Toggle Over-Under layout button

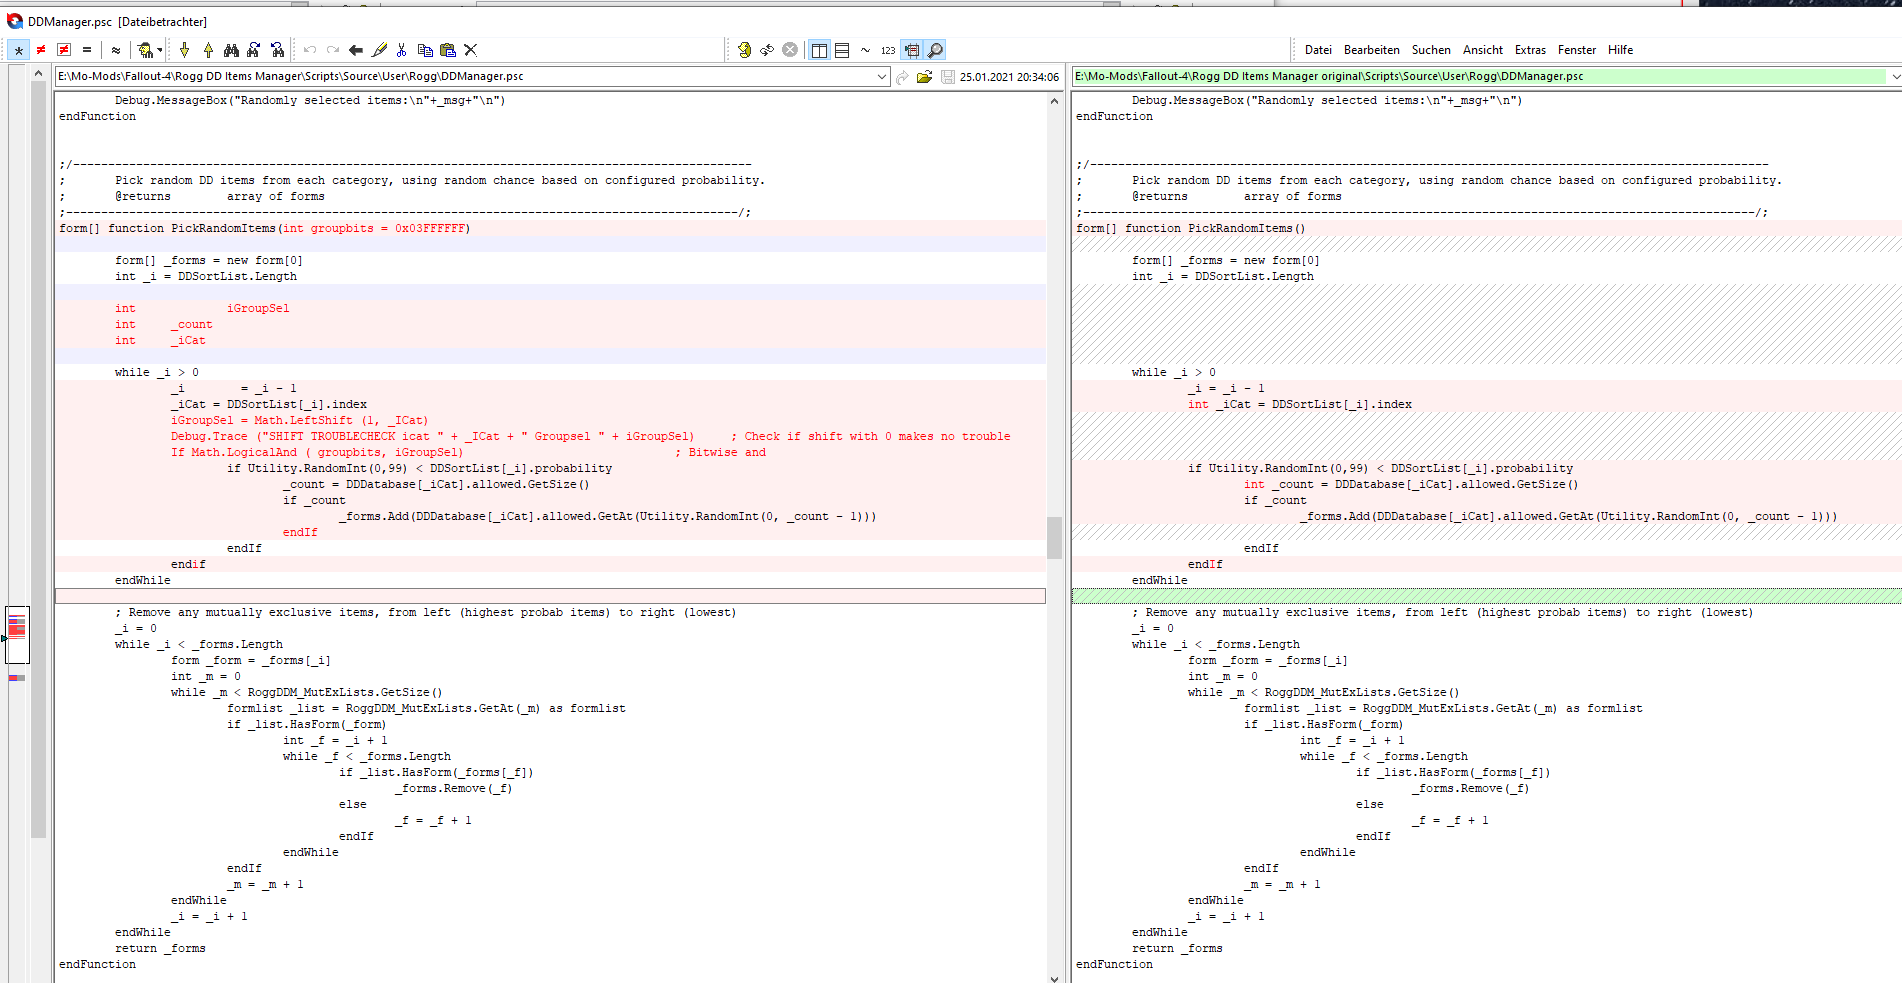click(842, 50)
